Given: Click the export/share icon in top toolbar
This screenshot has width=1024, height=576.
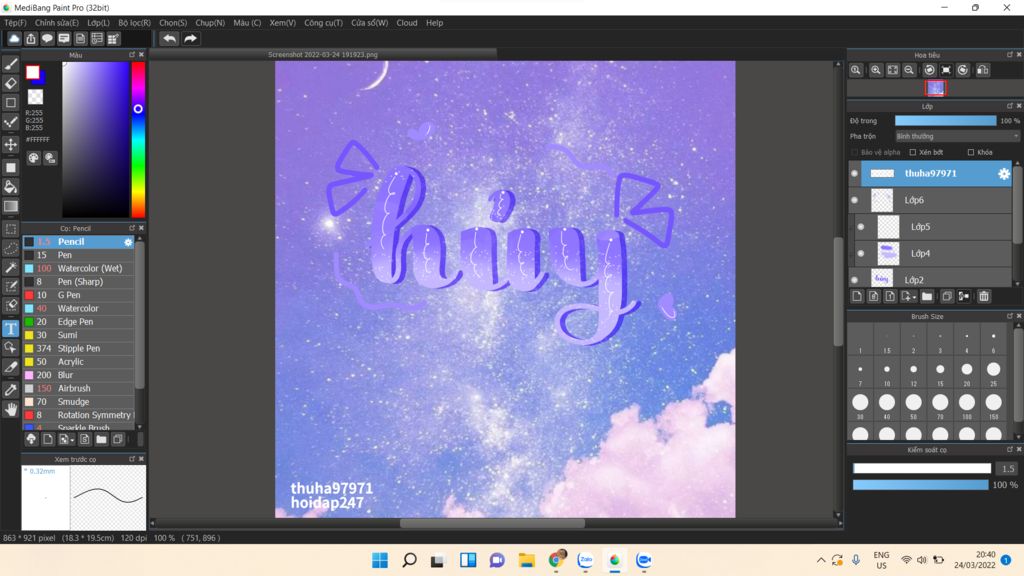Looking at the screenshot, I should pos(31,39).
